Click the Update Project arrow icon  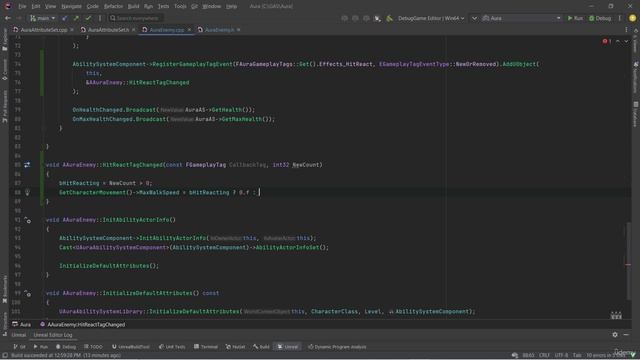point(64,18)
